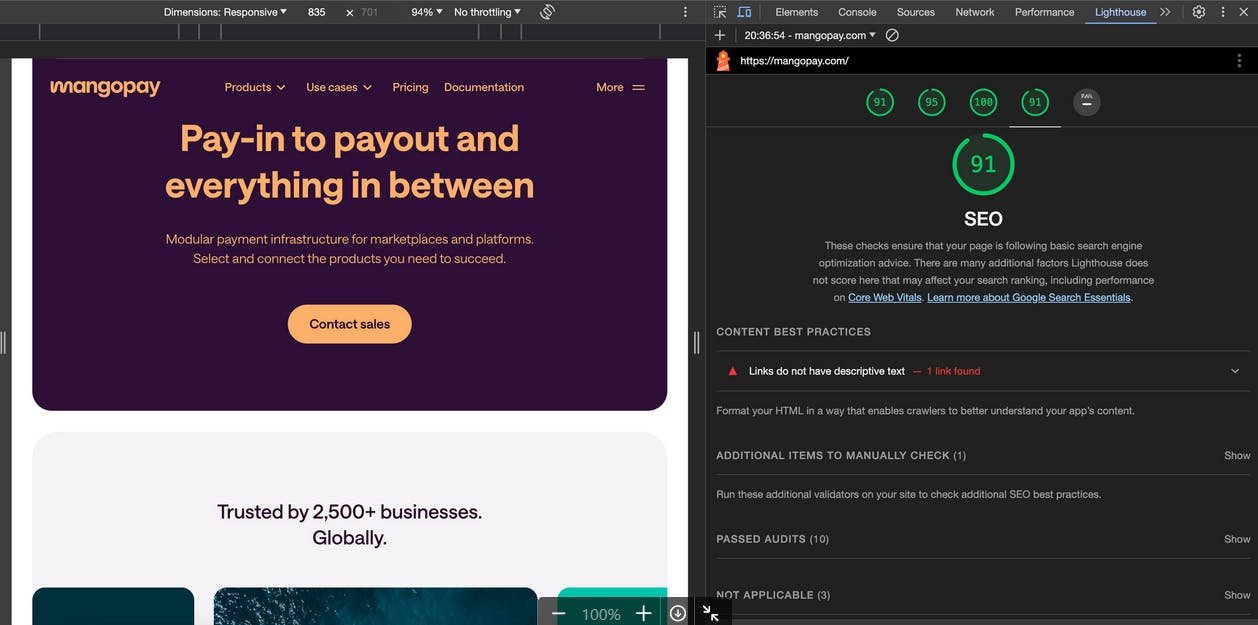Click the Contact sales button
Image resolution: width=1258 pixels, height=625 pixels.
point(349,323)
